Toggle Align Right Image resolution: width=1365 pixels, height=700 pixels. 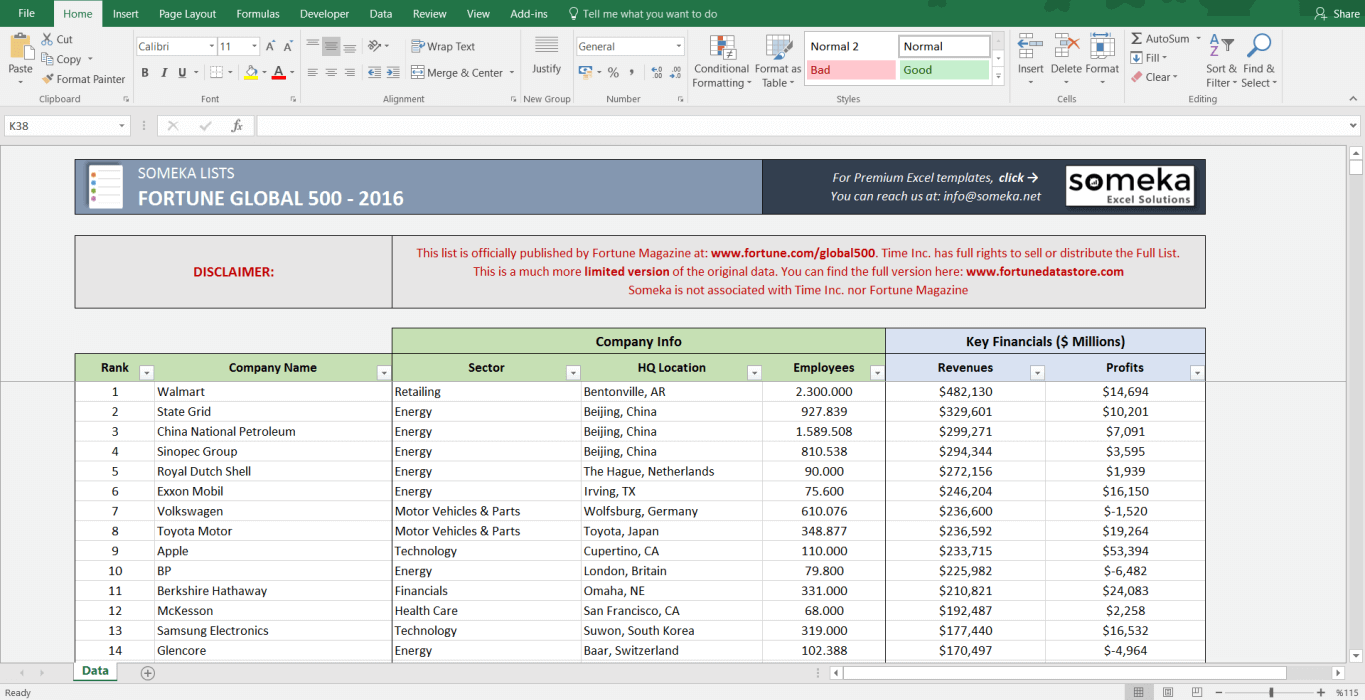[349, 73]
